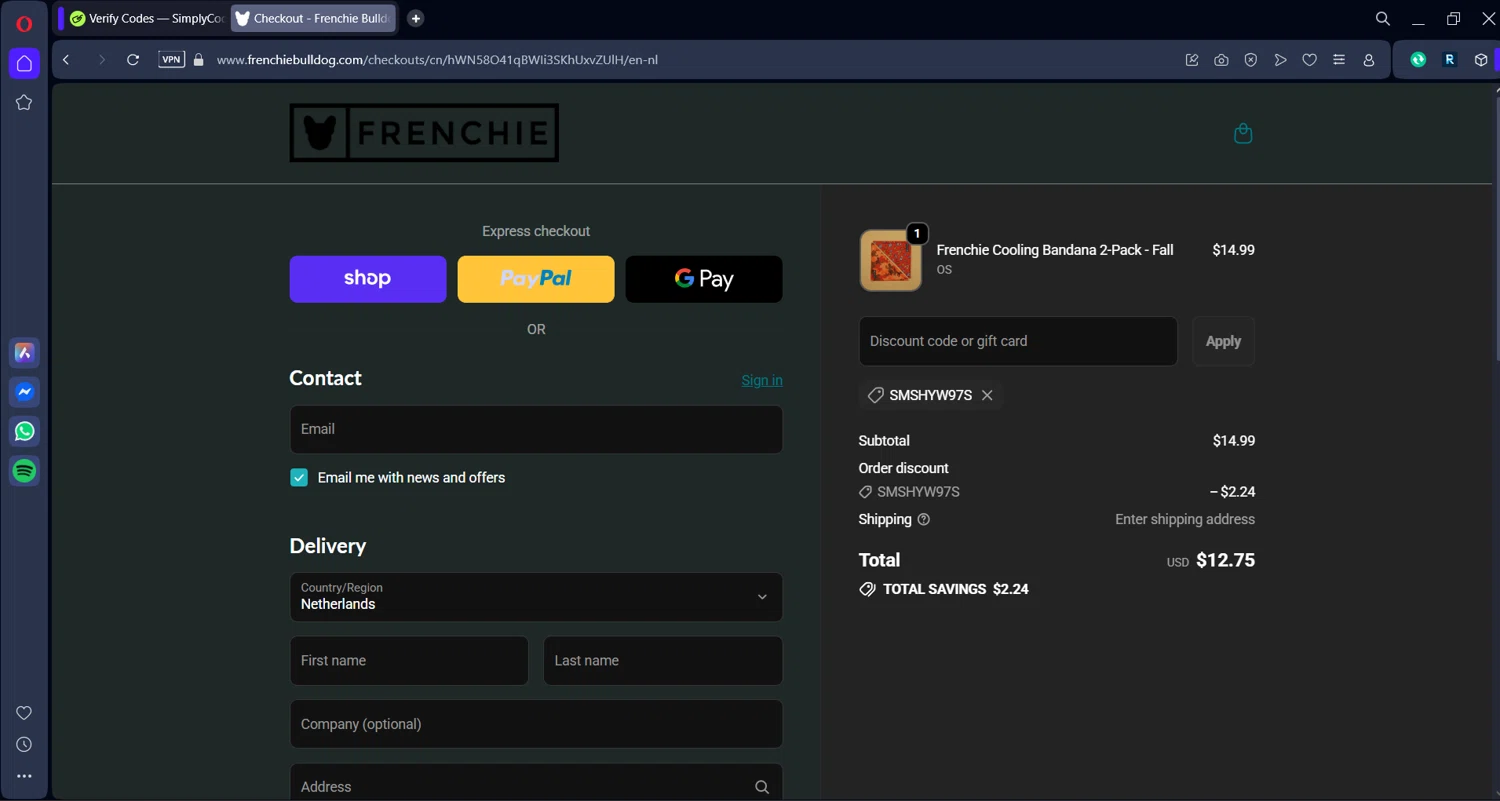Screen dimensions: 1500x801
Task: Reload the checkout page
Action: tap(132, 60)
